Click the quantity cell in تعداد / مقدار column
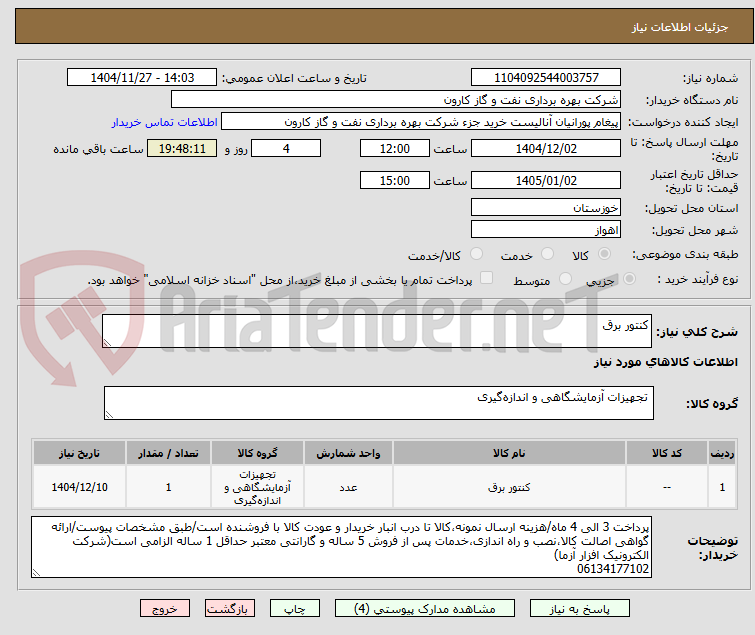755x635 pixels. click(168, 487)
